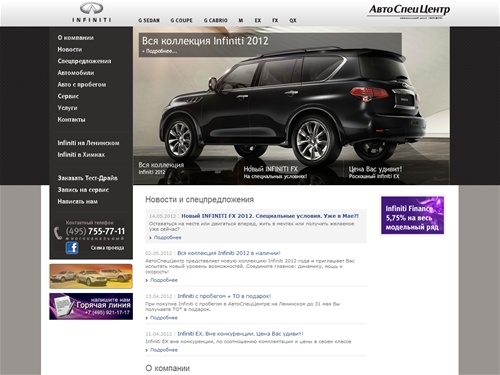Click 'Написать нам' link

78,201
